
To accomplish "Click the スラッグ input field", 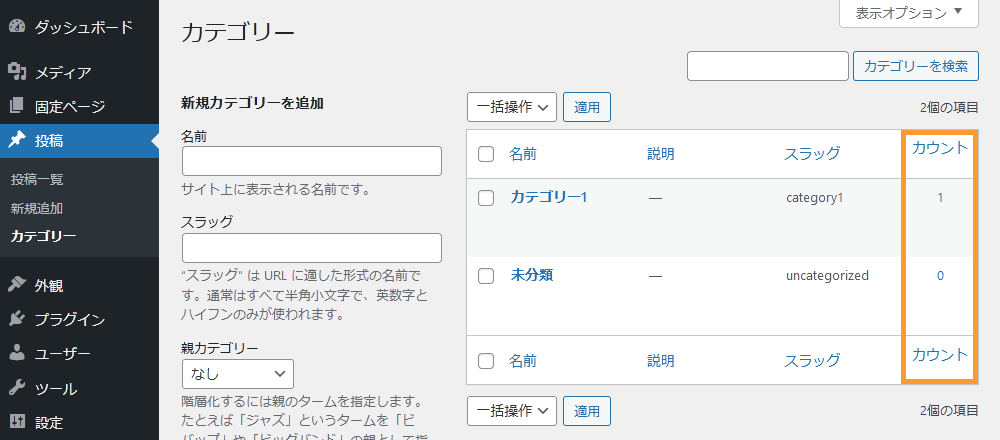I will pyautogui.click(x=312, y=248).
